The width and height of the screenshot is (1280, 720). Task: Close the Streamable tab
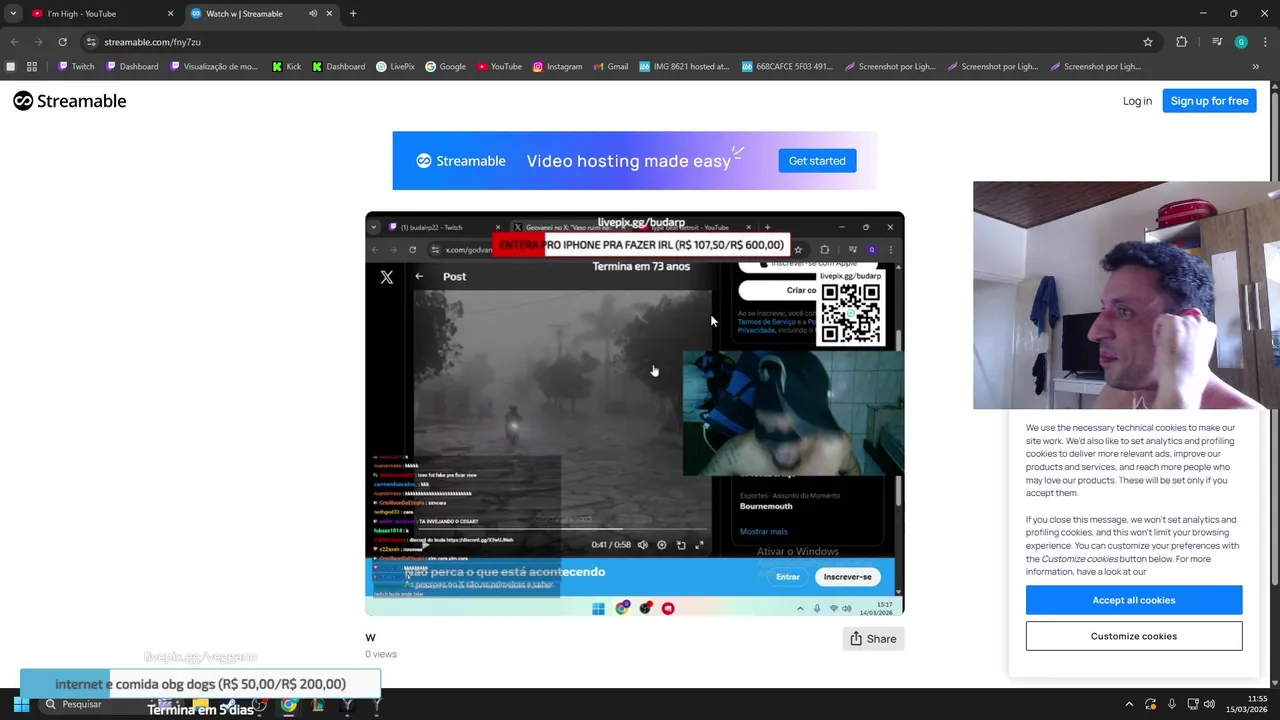point(329,14)
